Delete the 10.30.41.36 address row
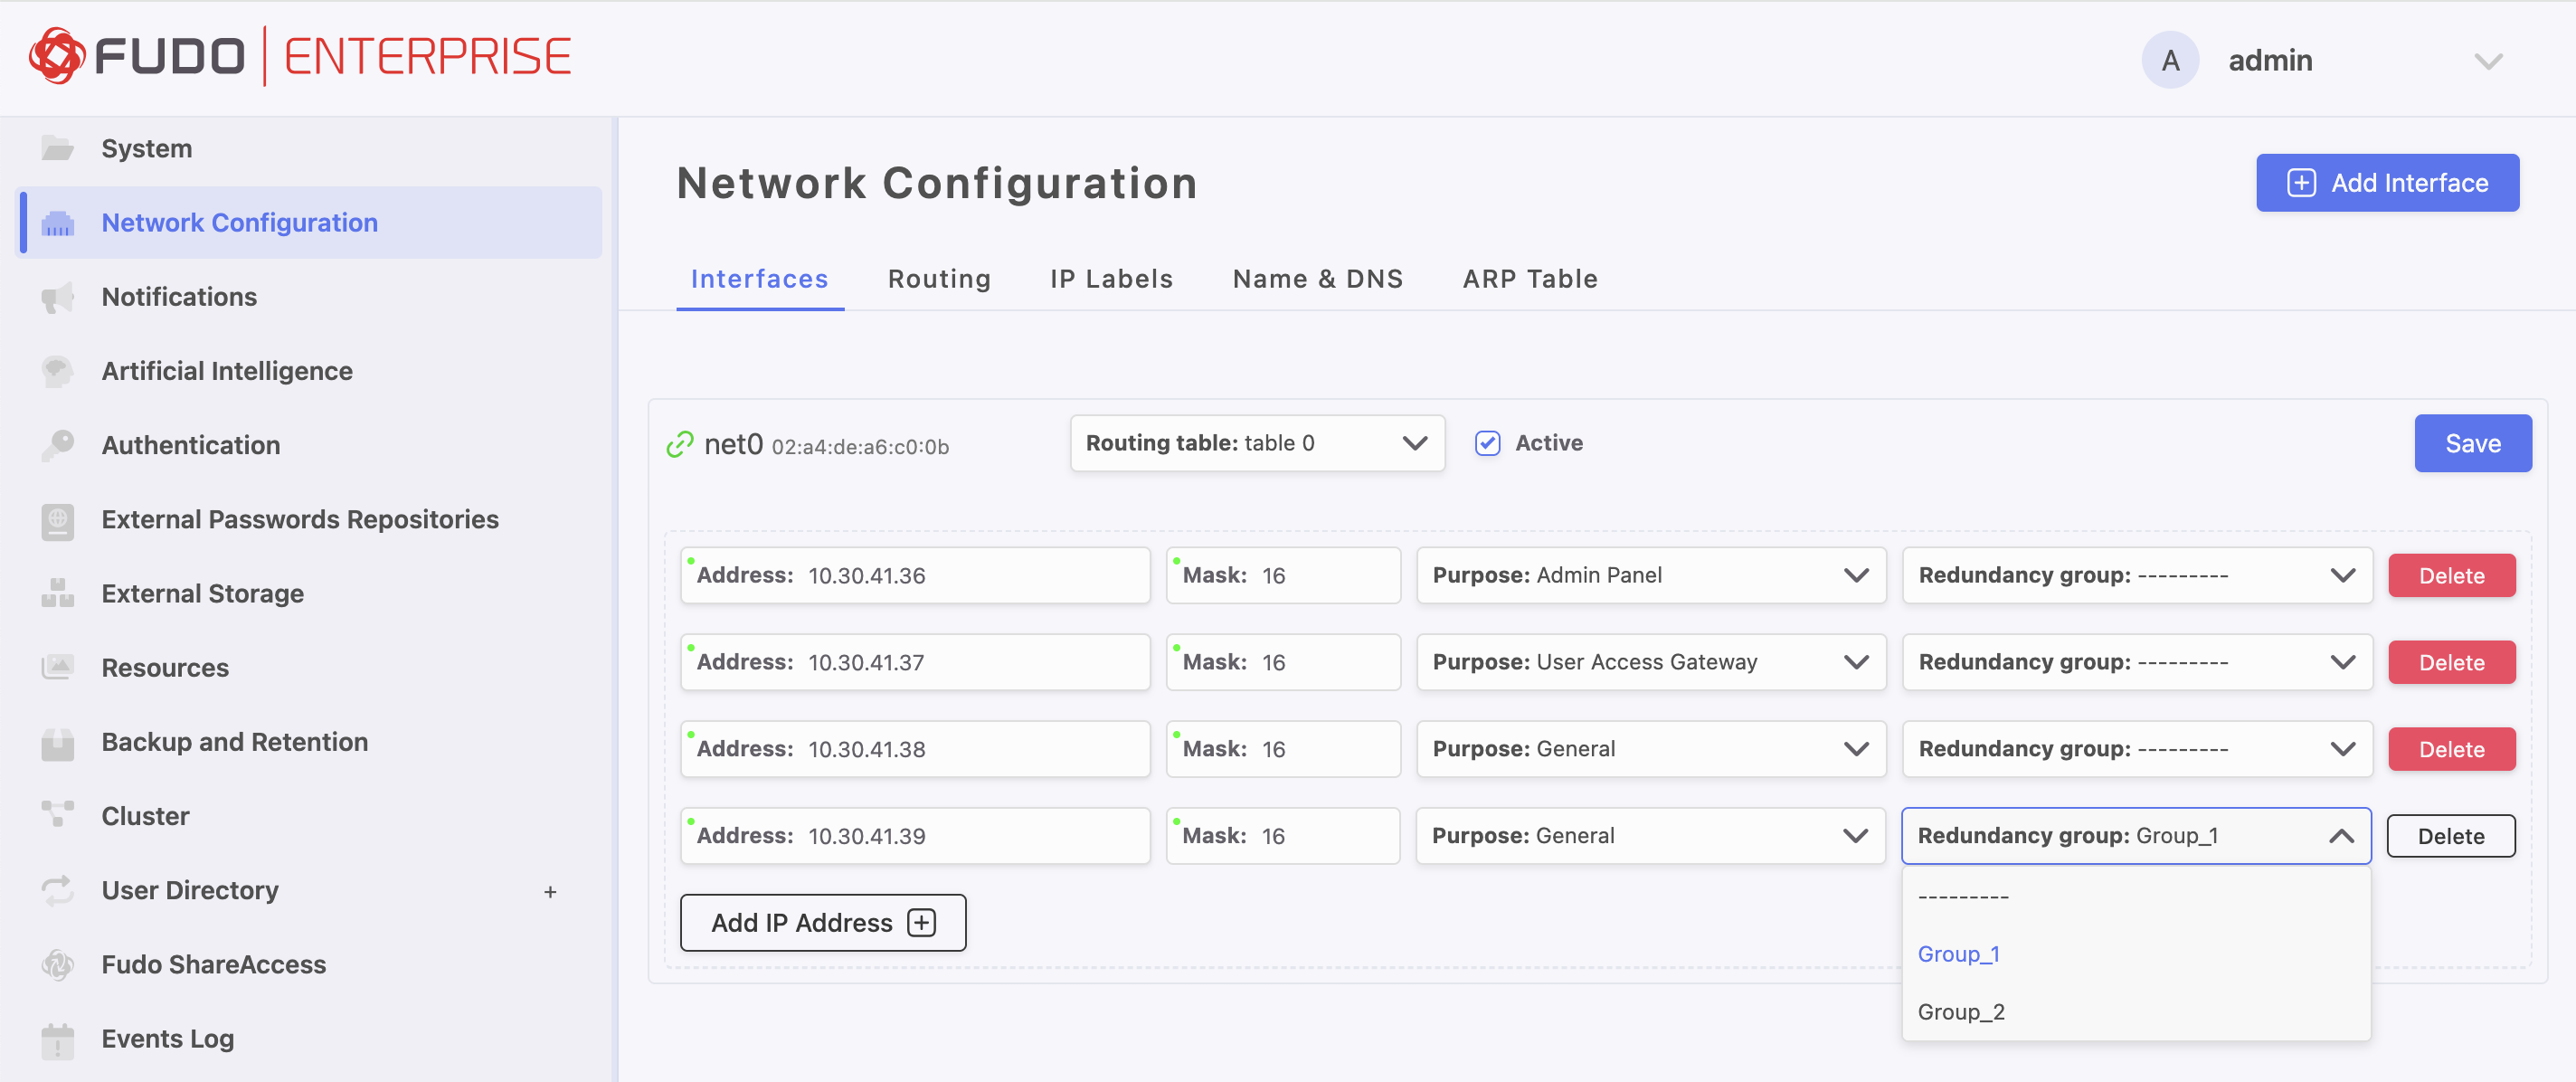The width and height of the screenshot is (2576, 1082). point(2451,576)
